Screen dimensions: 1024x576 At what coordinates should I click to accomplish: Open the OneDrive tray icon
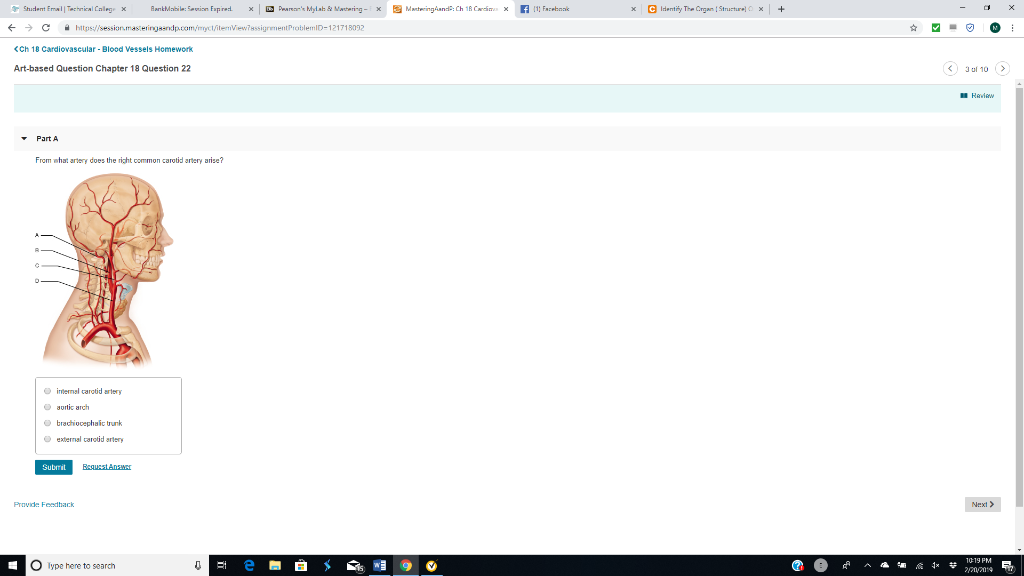(x=884, y=566)
